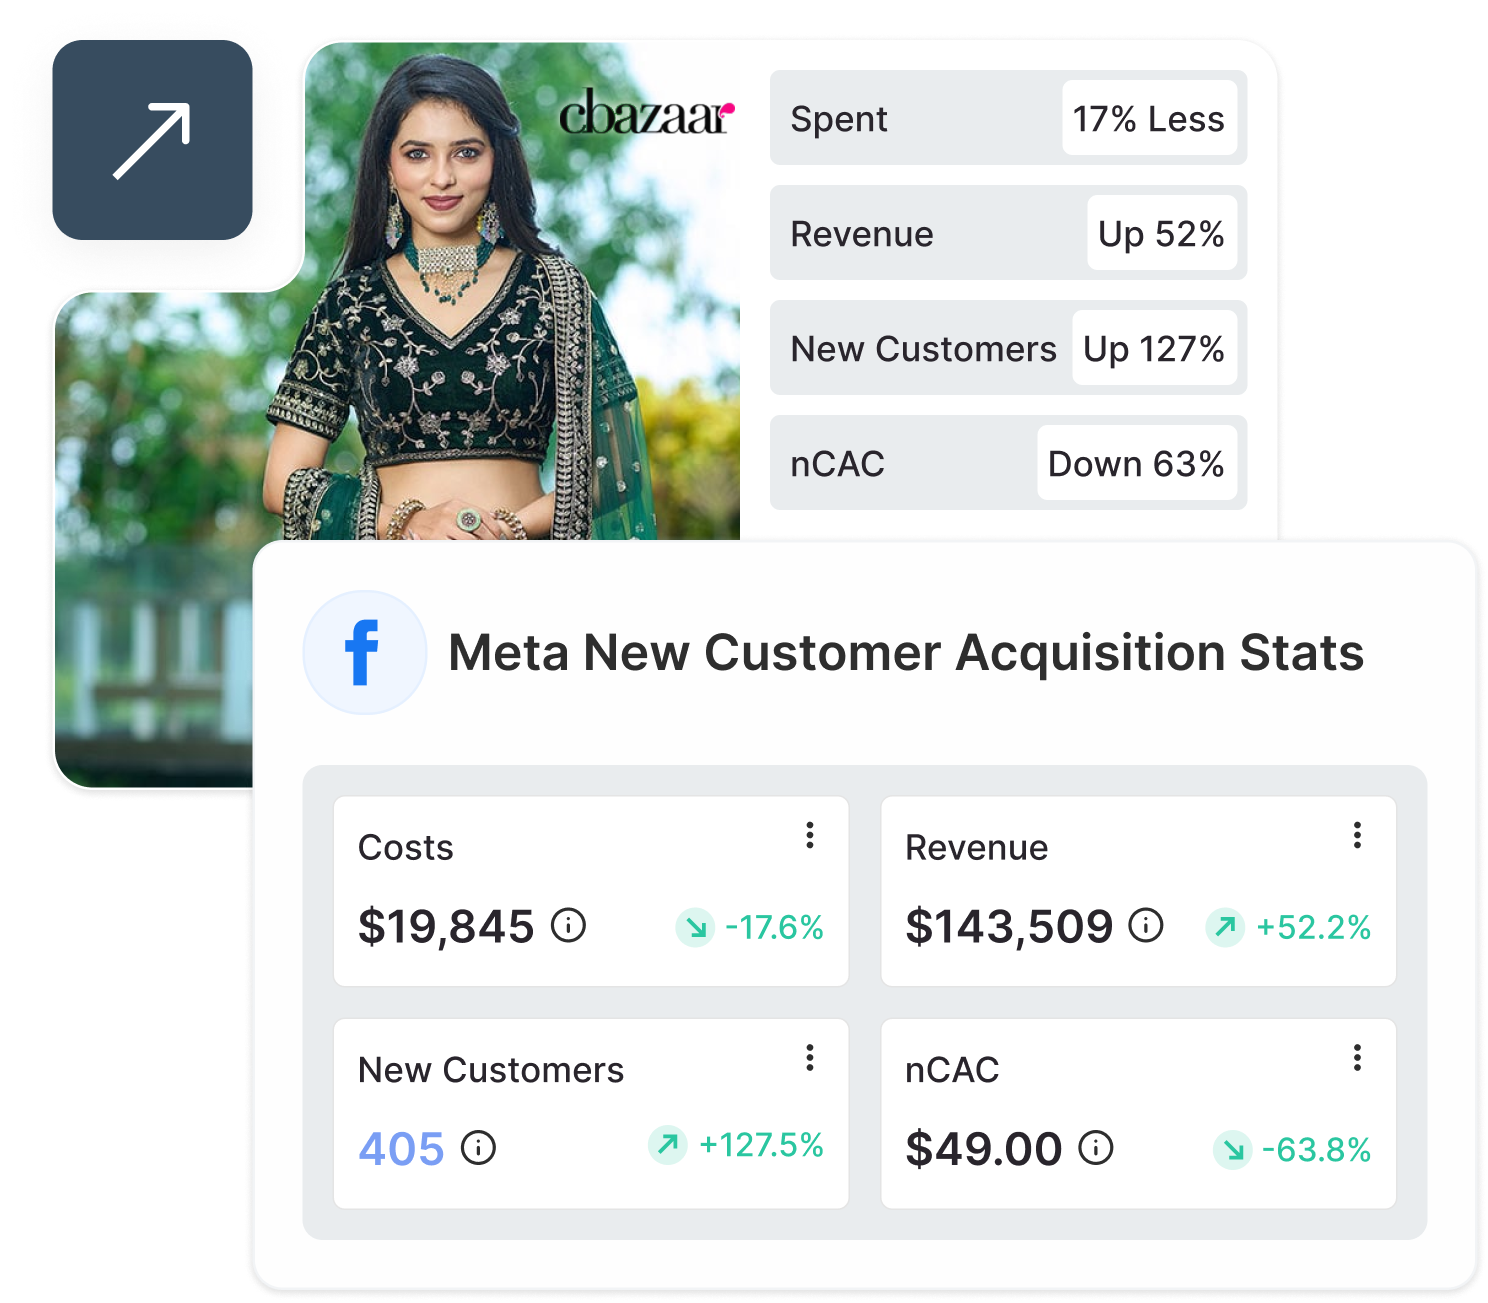
Task: Select the 17% Less spent badge
Action: [x=1149, y=118]
